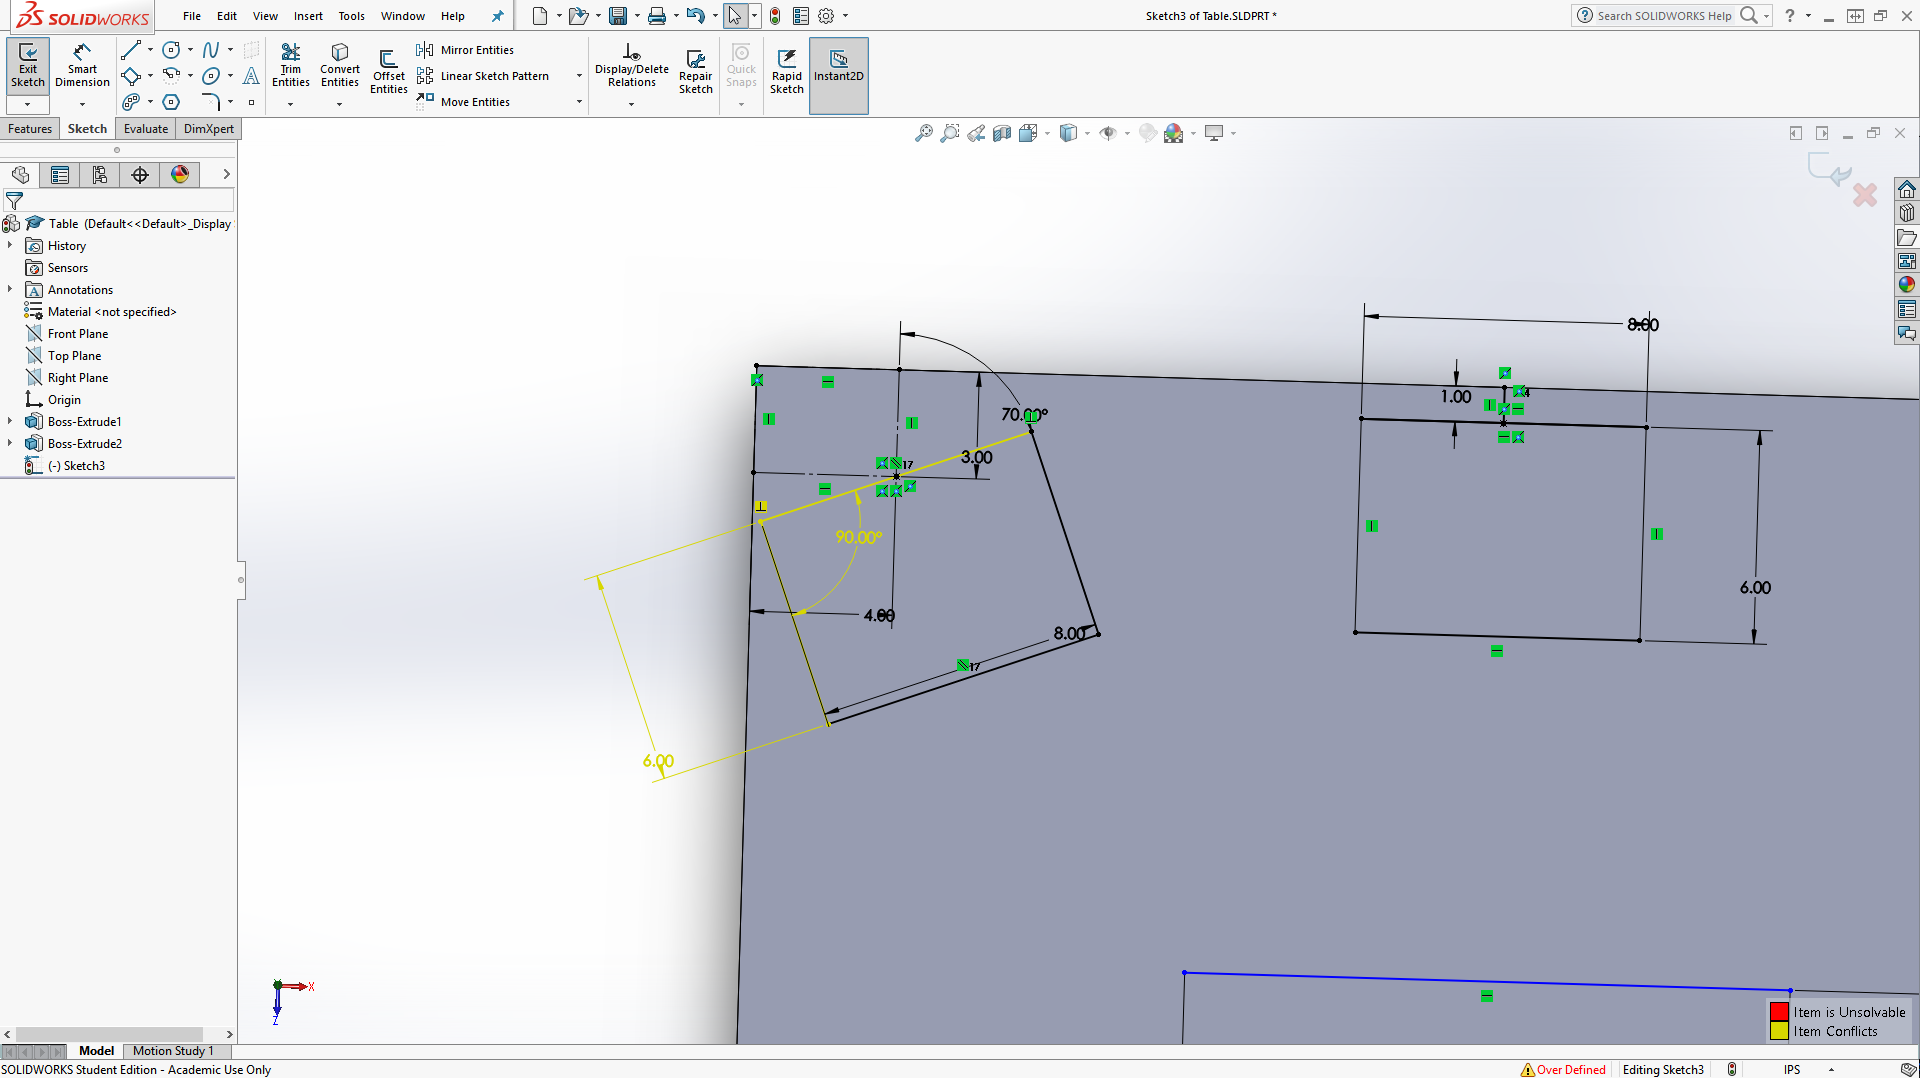Open DisplayManager tab in feature manager
The image size is (1920, 1078).
tap(180, 175)
